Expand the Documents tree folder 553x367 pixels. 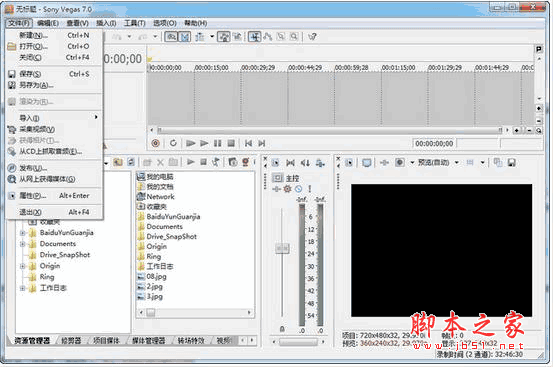[23, 244]
